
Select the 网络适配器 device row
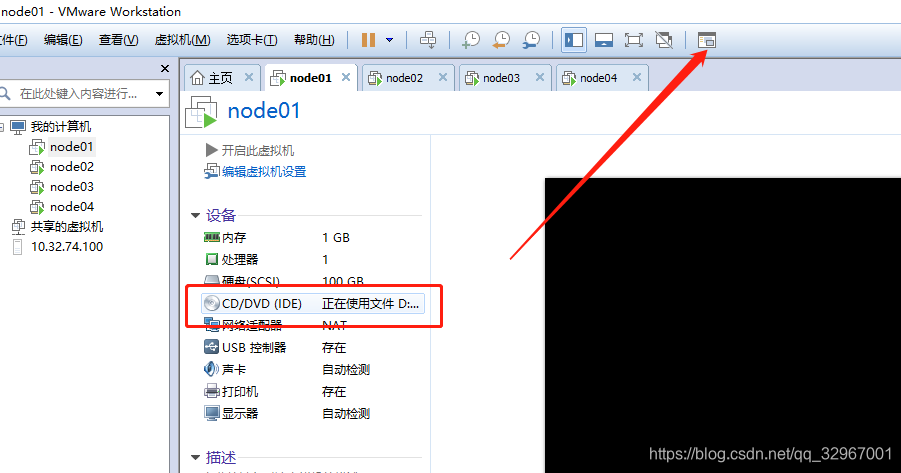point(313,325)
